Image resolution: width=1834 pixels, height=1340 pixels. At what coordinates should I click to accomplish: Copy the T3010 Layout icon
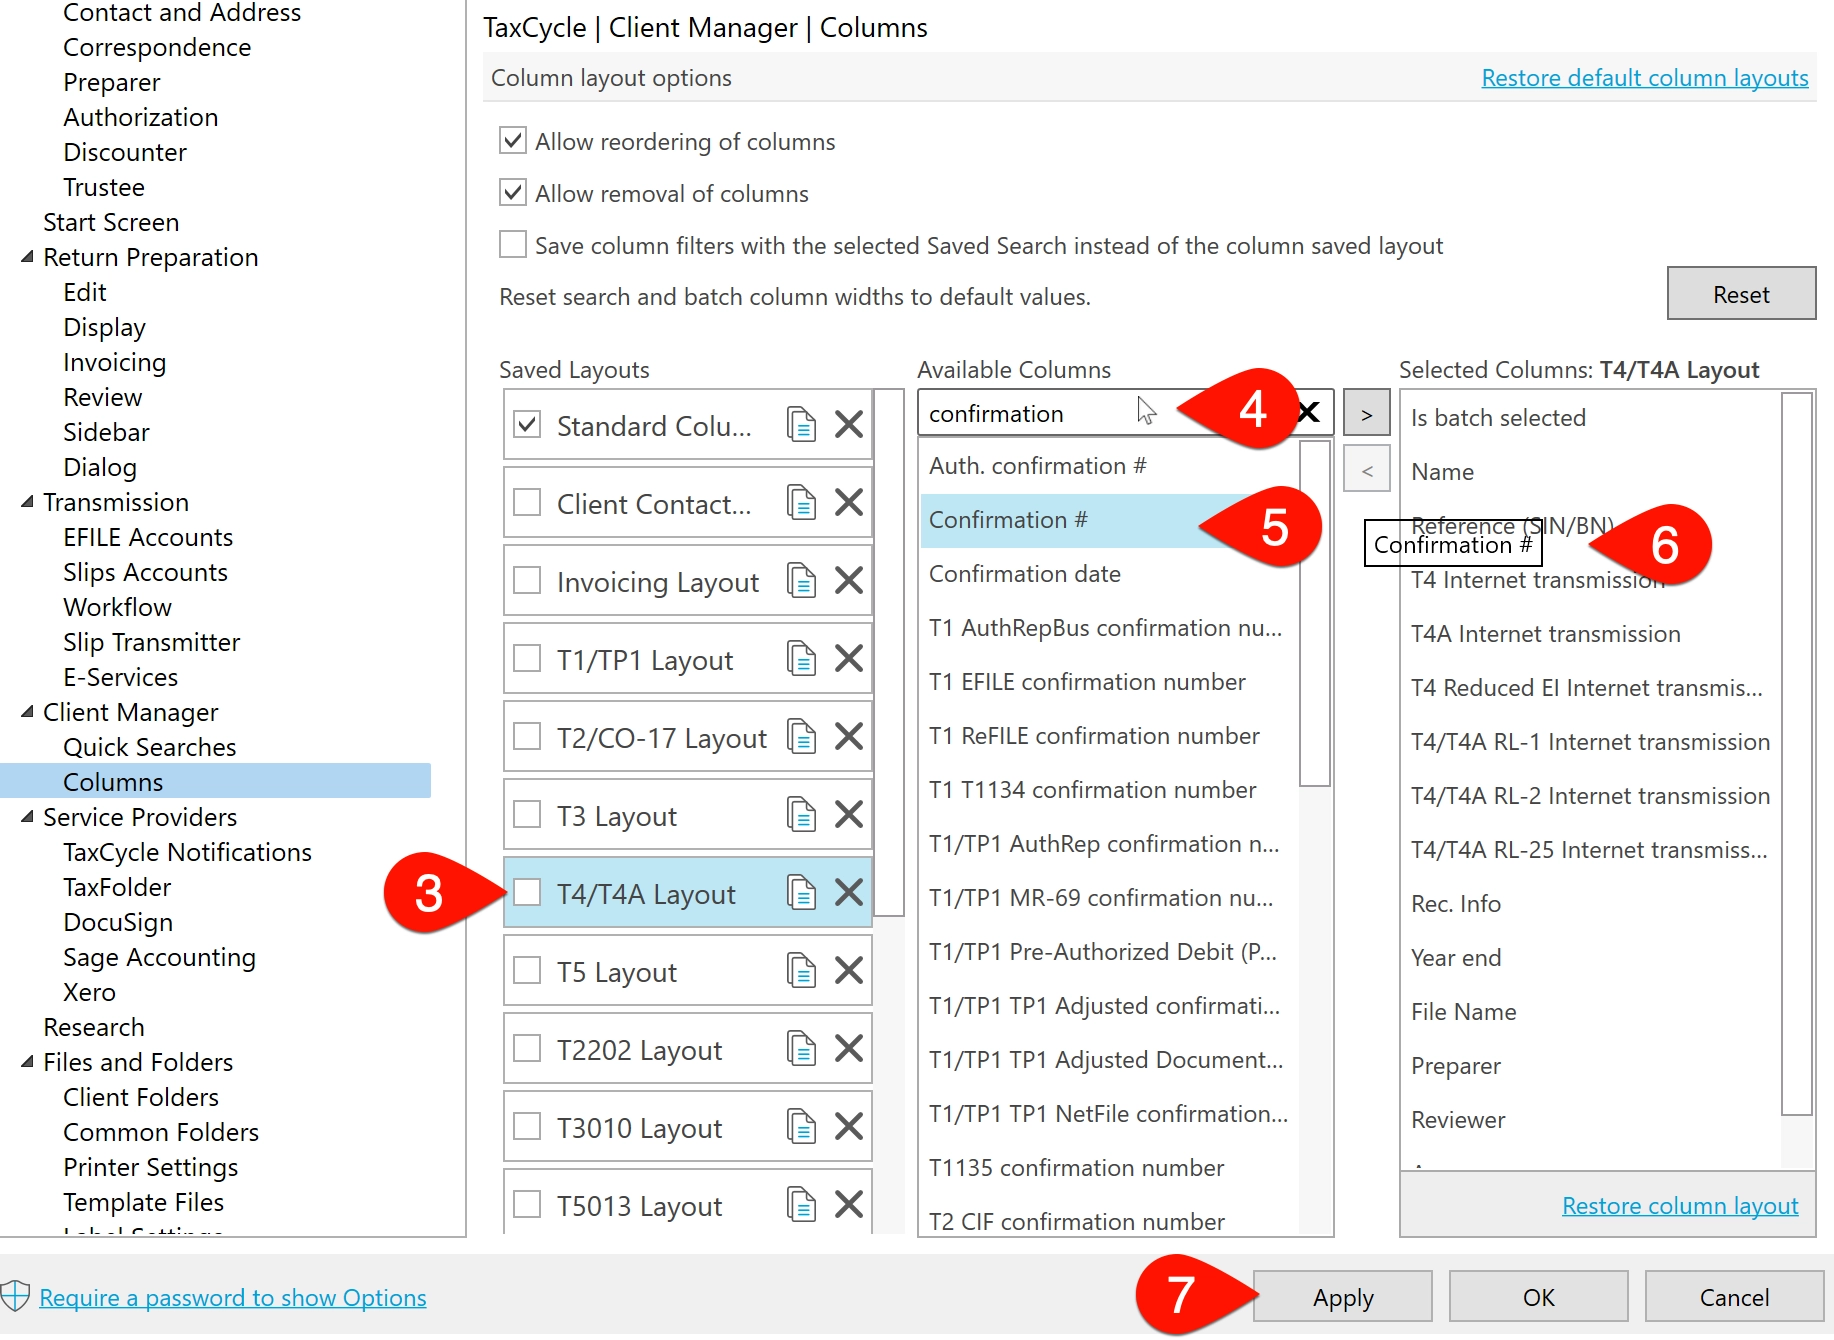(801, 1127)
